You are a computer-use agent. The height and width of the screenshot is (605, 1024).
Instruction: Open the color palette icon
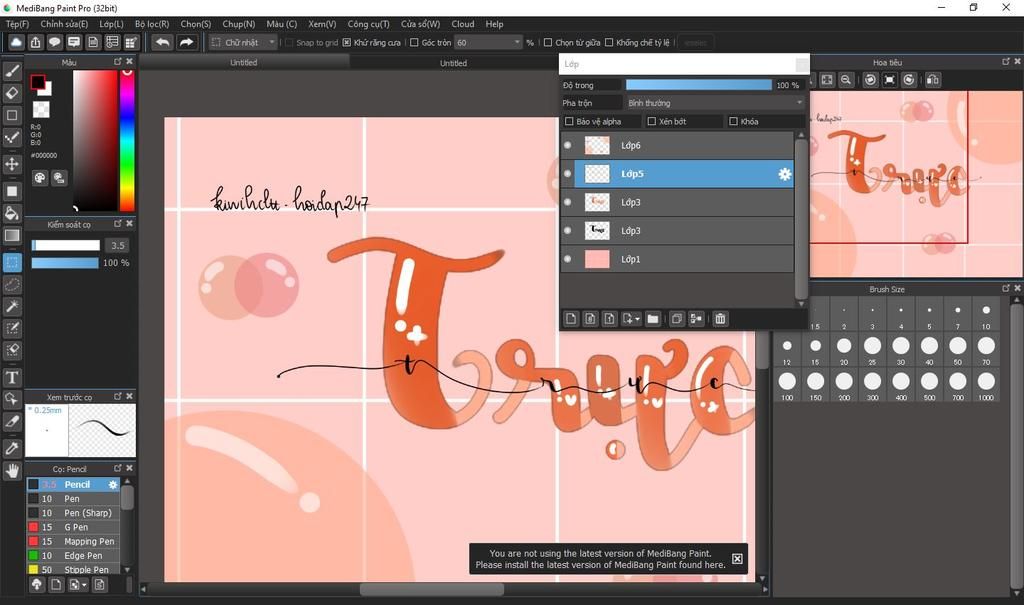click(x=40, y=178)
